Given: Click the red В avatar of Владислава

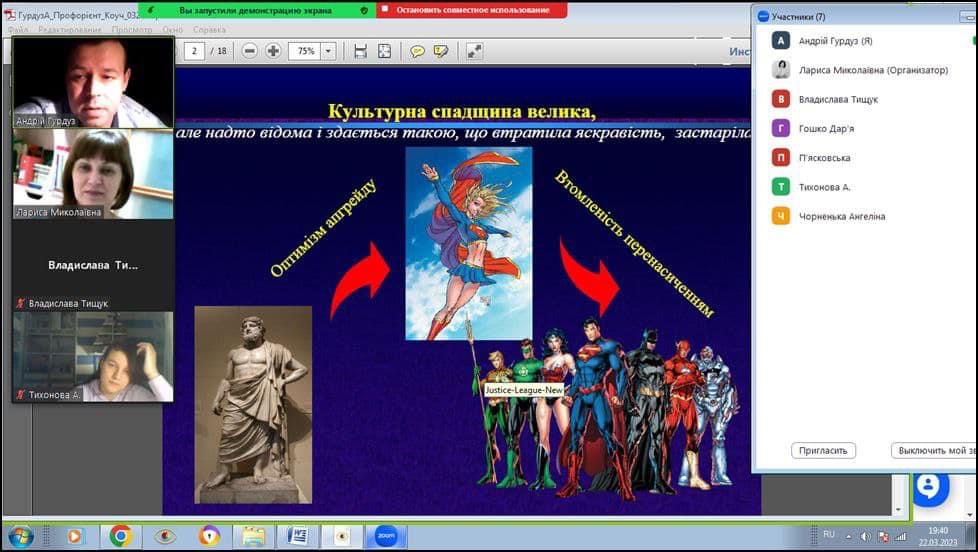Looking at the screenshot, I should [781, 99].
